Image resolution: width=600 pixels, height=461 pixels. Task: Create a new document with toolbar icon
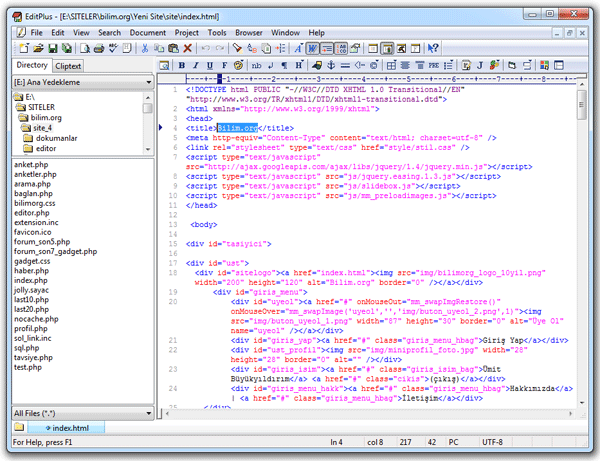coord(24,48)
